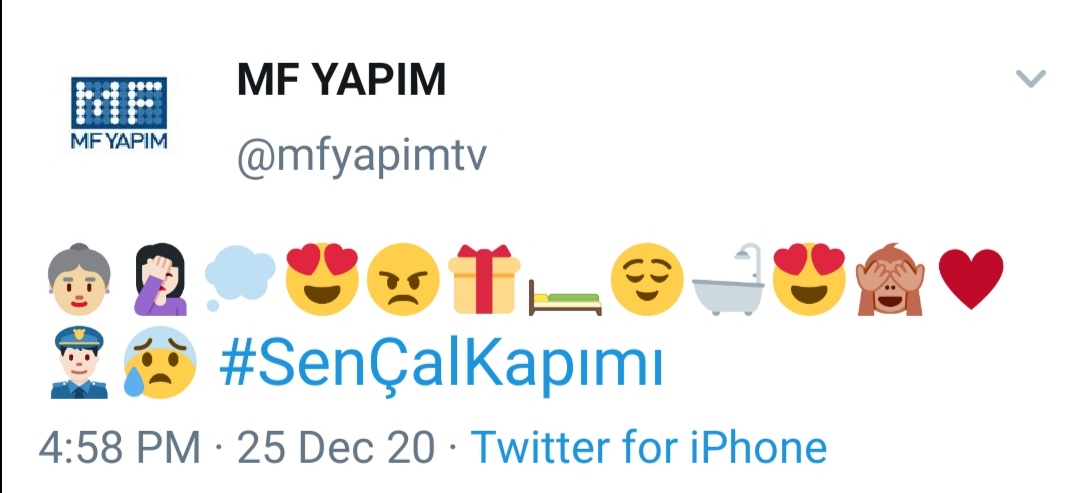Click the MF YAPIM display name

click(342, 80)
